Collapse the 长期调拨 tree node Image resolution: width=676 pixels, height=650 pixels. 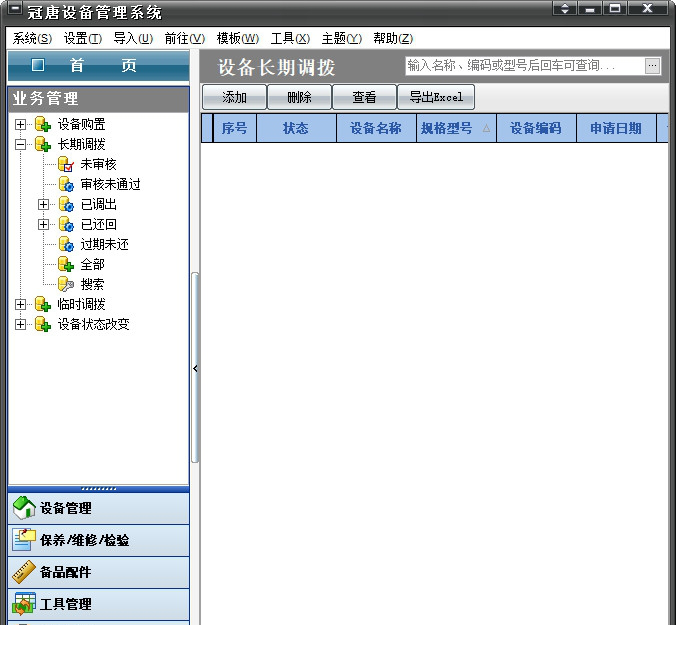point(21,144)
